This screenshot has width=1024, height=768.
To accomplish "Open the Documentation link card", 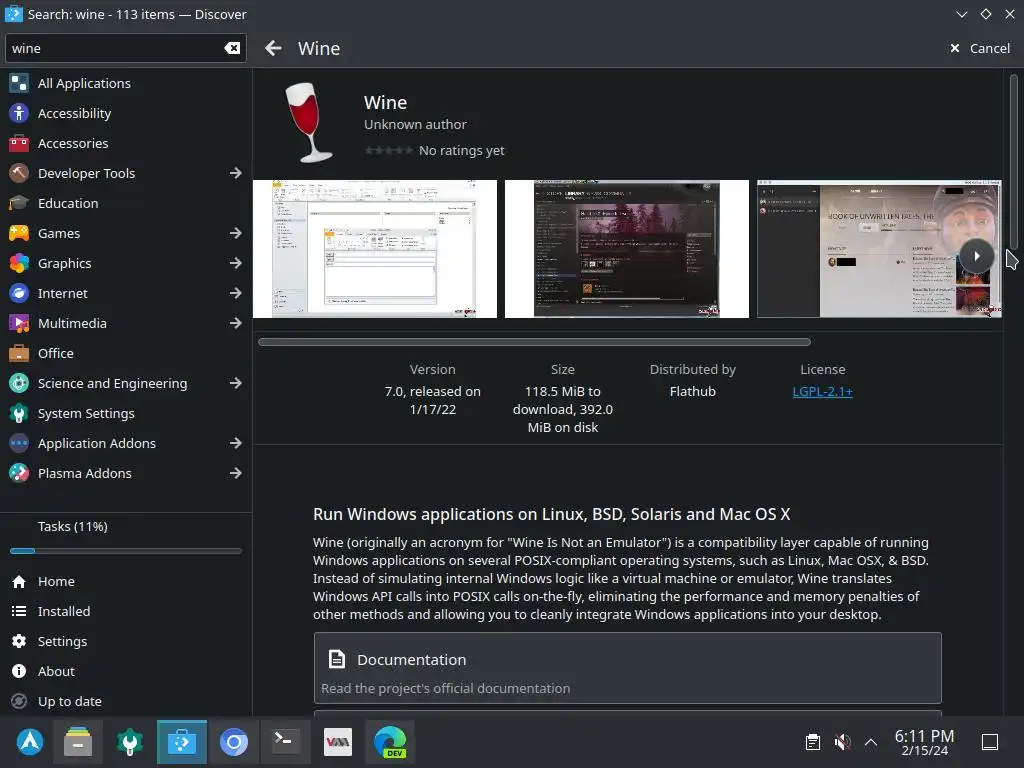I will click(x=628, y=667).
